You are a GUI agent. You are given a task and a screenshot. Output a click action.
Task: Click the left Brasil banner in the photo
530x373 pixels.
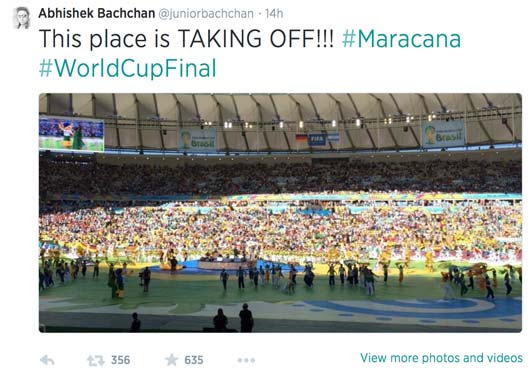pyautogui.click(x=197, y=139)
